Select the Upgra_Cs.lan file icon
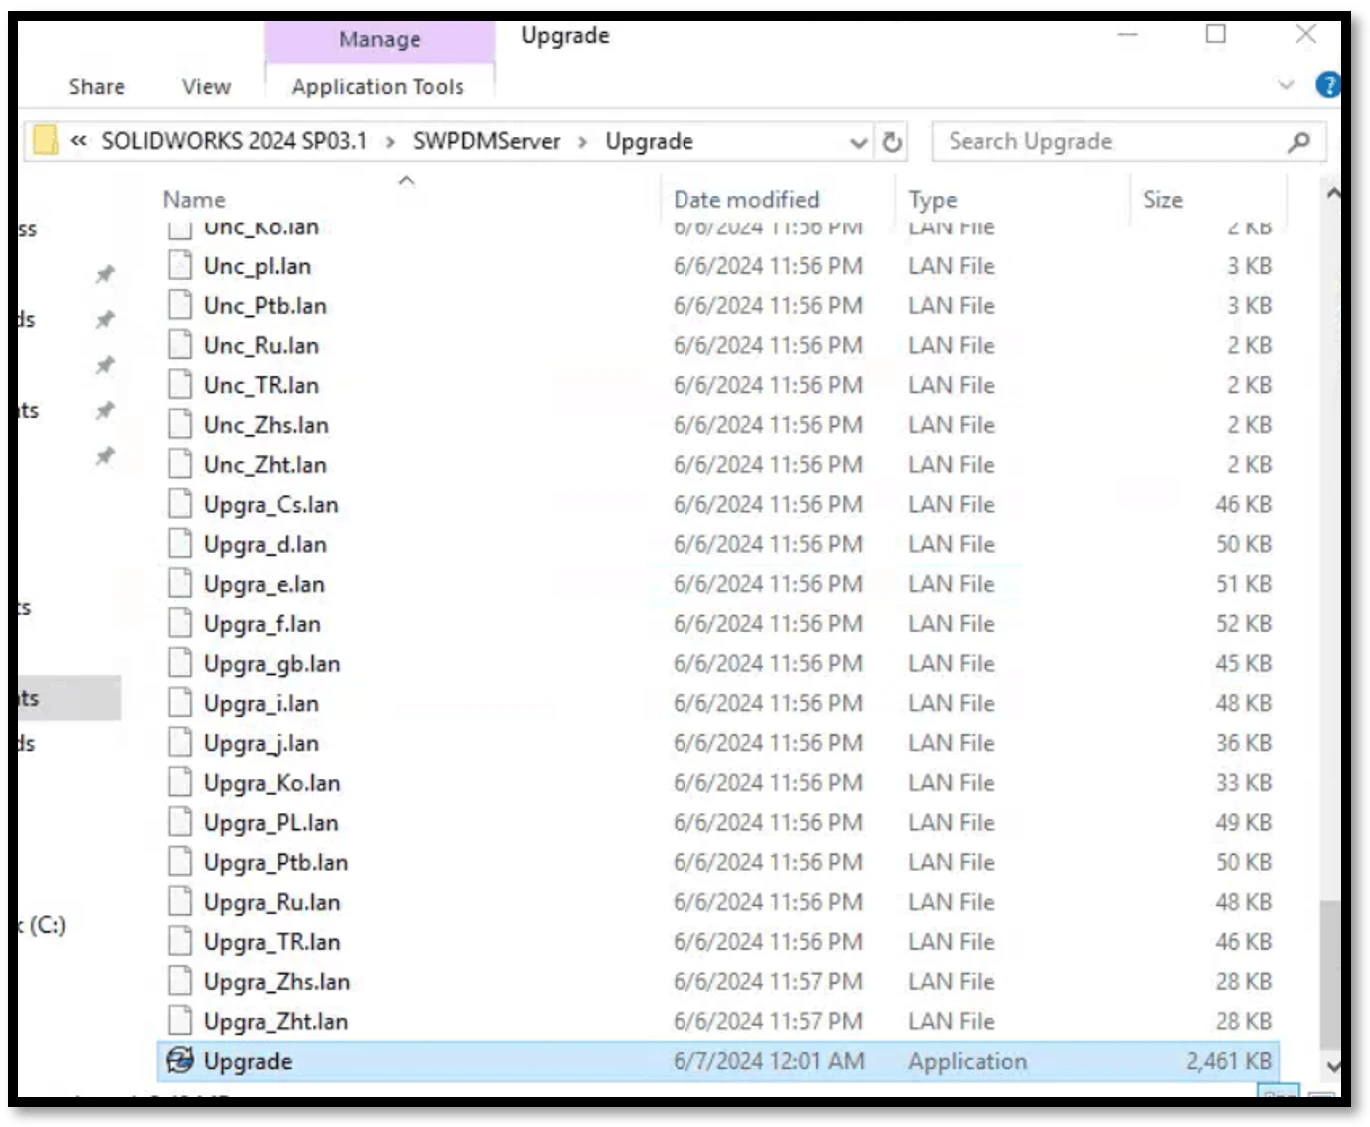The height and width of the screenshot is (1127, 1370). pos(180,504)
